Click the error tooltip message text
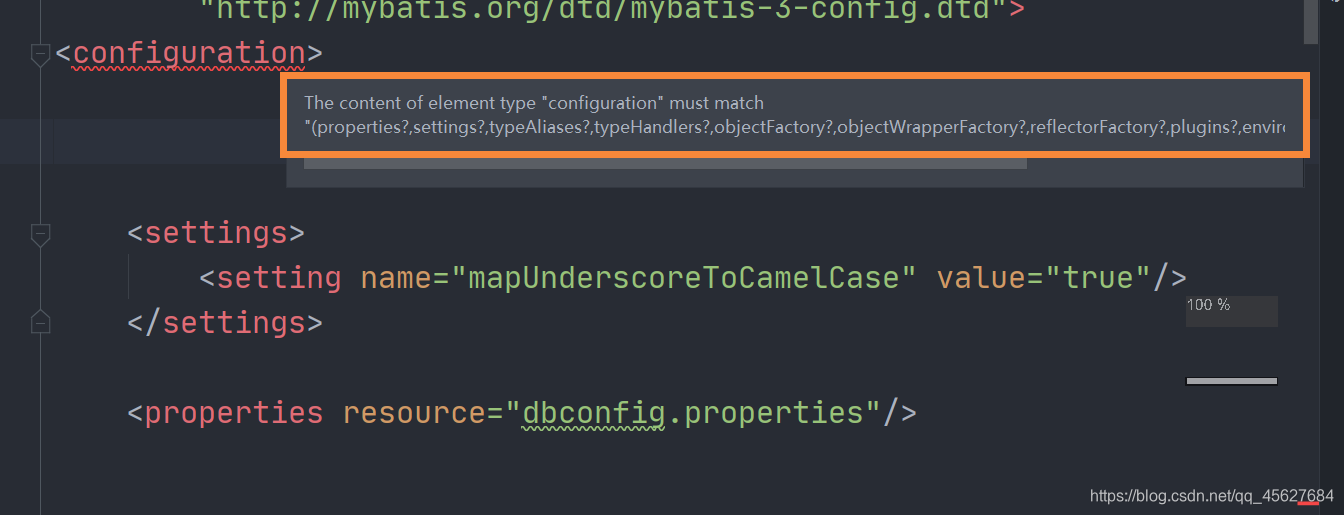1344x515 pixels. [794, 116]
